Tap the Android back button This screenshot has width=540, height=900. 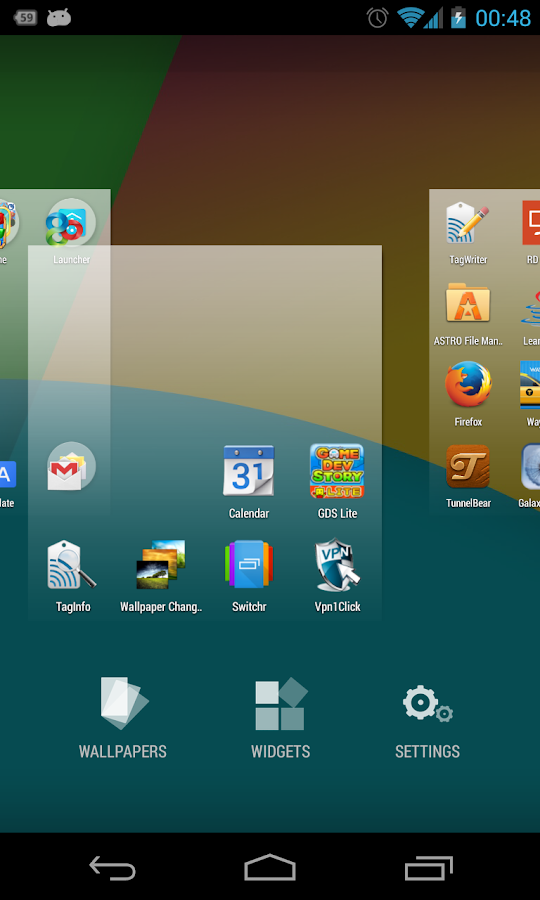(112, 867)
